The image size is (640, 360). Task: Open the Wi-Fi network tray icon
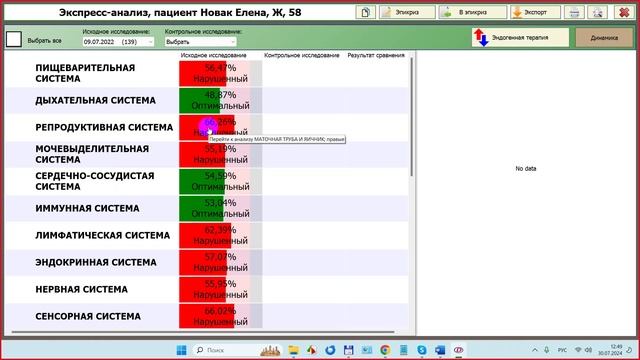coord(578,350)
